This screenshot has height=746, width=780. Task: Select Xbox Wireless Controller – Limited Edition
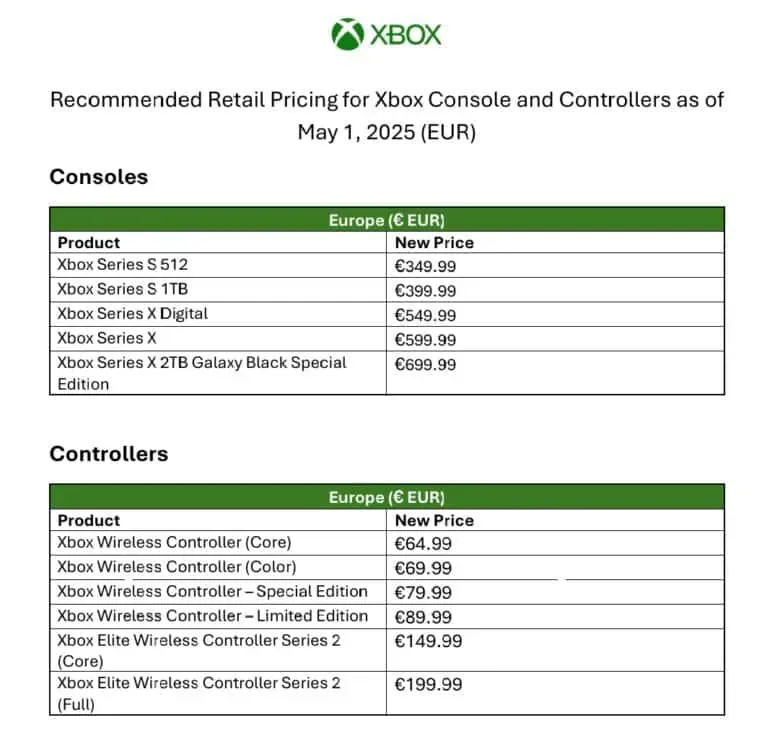pyautogui.click(x=212, y=616)
